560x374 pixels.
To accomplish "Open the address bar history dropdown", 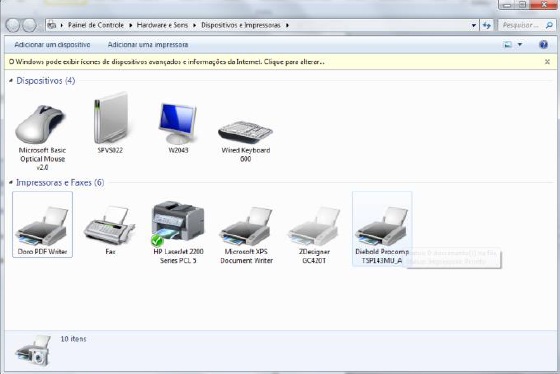I will click(x=474, y=25).
